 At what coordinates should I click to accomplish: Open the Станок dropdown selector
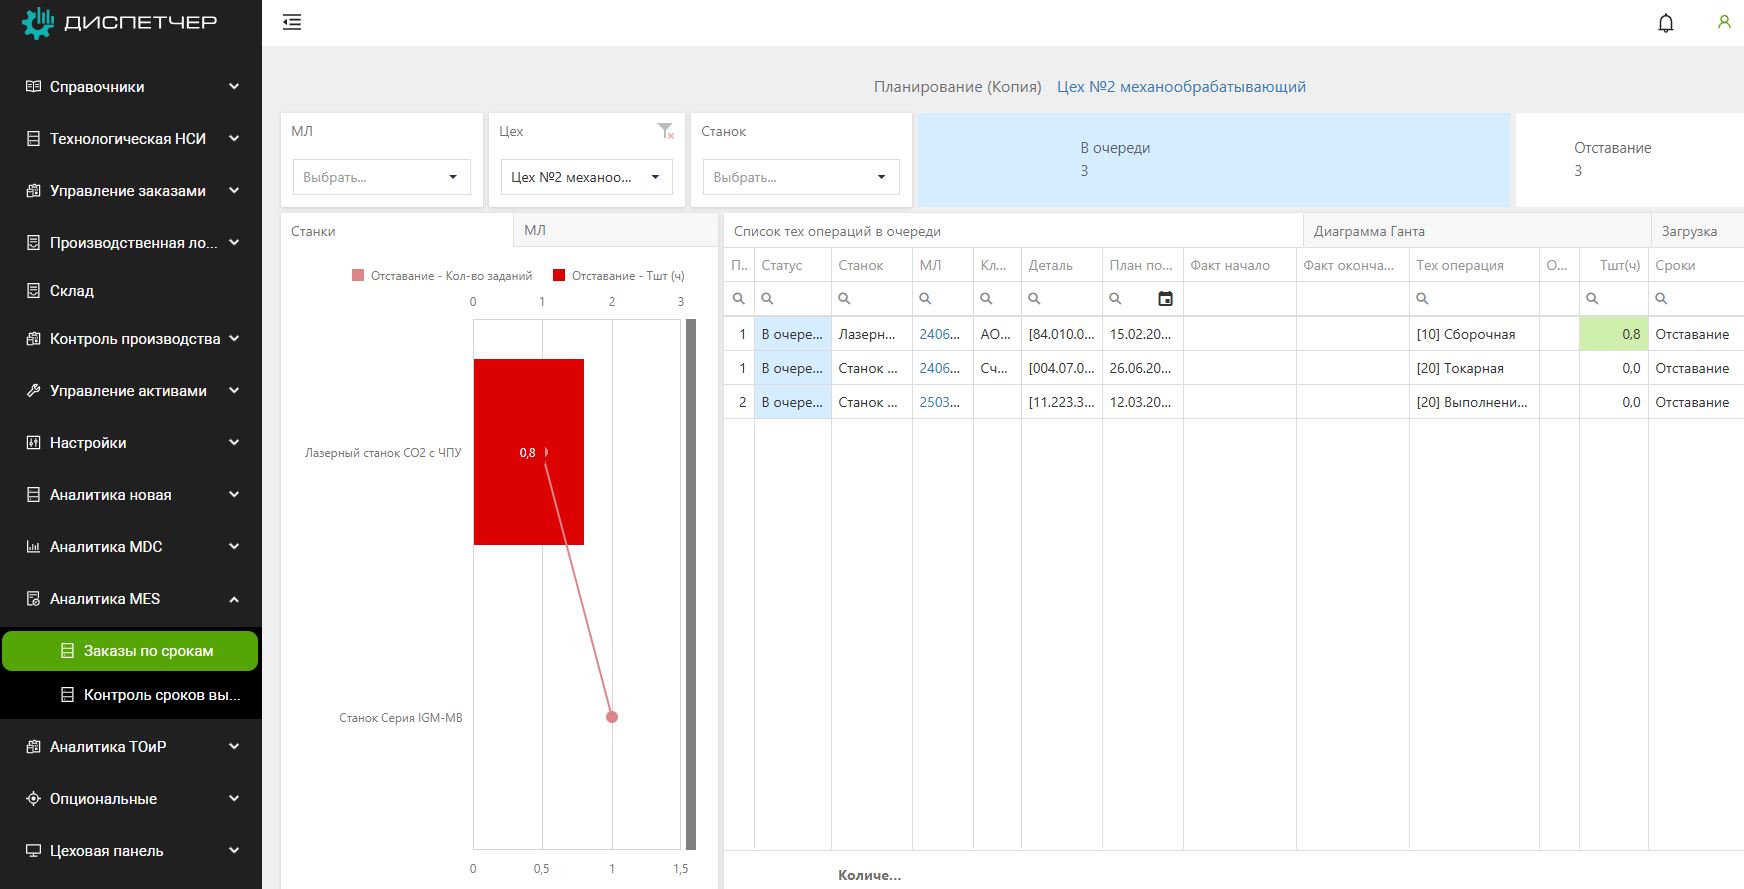800,177
